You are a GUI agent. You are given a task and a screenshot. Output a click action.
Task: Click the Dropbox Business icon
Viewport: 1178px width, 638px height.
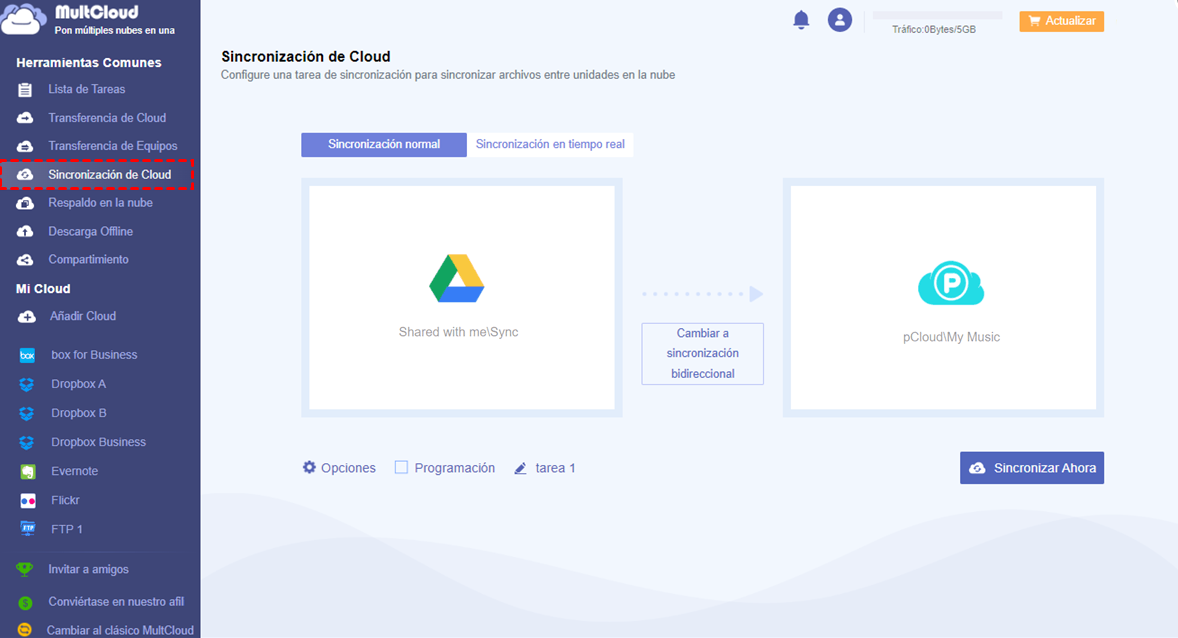tap(27, 442)
